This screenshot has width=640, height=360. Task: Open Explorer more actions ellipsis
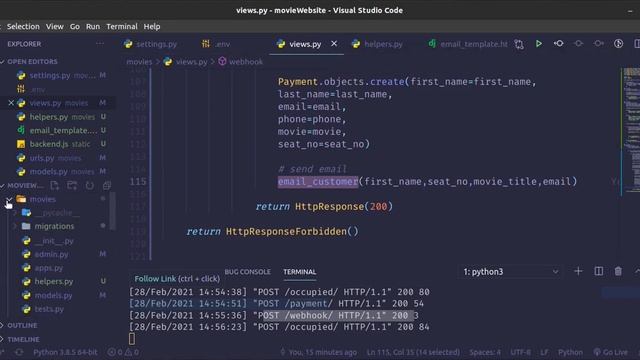pos(100,44)
